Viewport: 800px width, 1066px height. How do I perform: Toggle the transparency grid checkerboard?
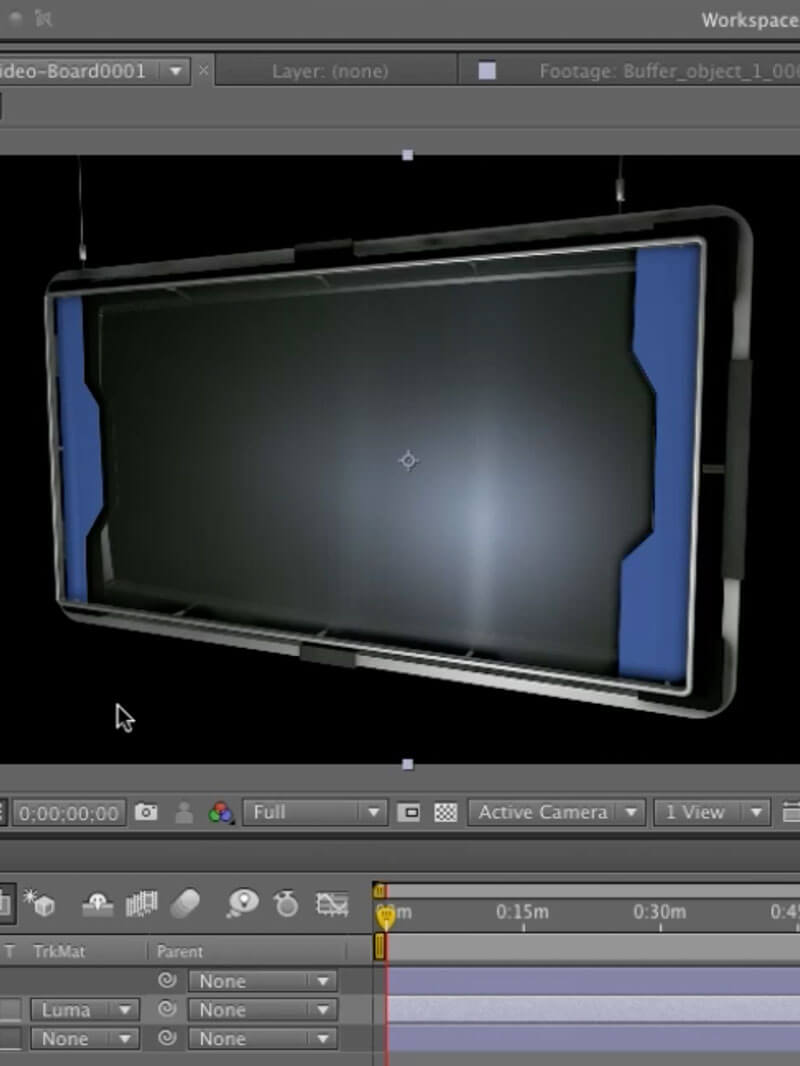(445, 812)
